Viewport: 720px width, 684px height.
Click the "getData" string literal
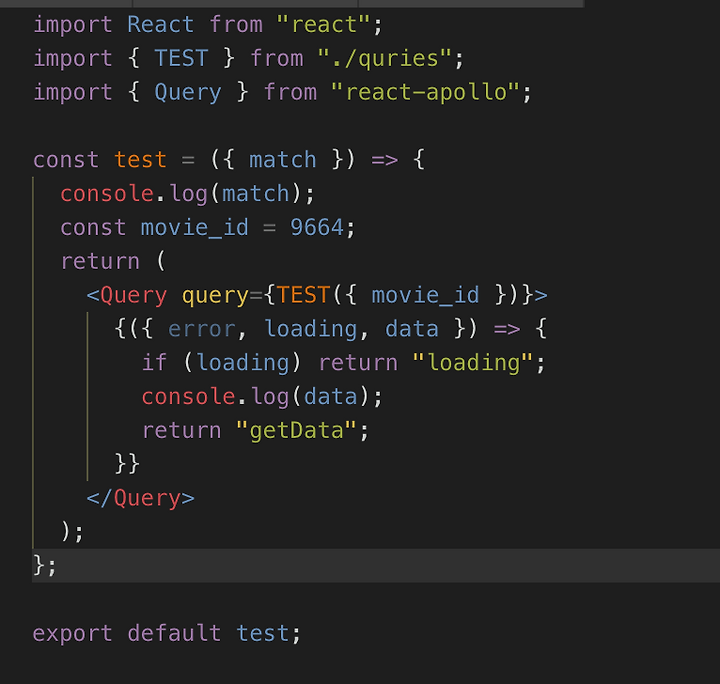(296, 431)
